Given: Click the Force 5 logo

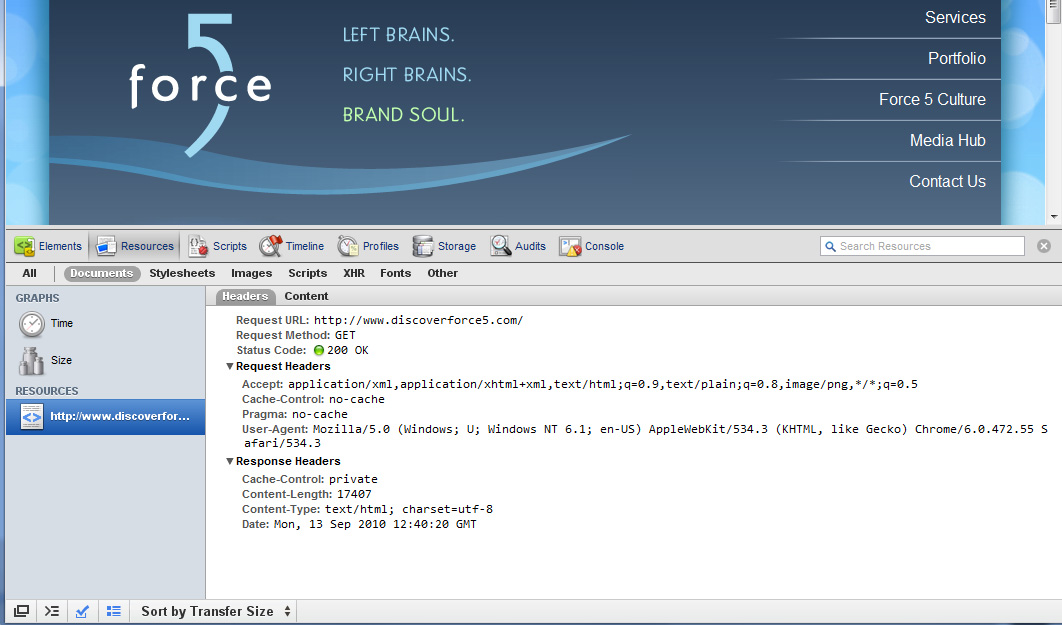Looking at the screenshot, I should pyautogui.click(x=200, y=85).
